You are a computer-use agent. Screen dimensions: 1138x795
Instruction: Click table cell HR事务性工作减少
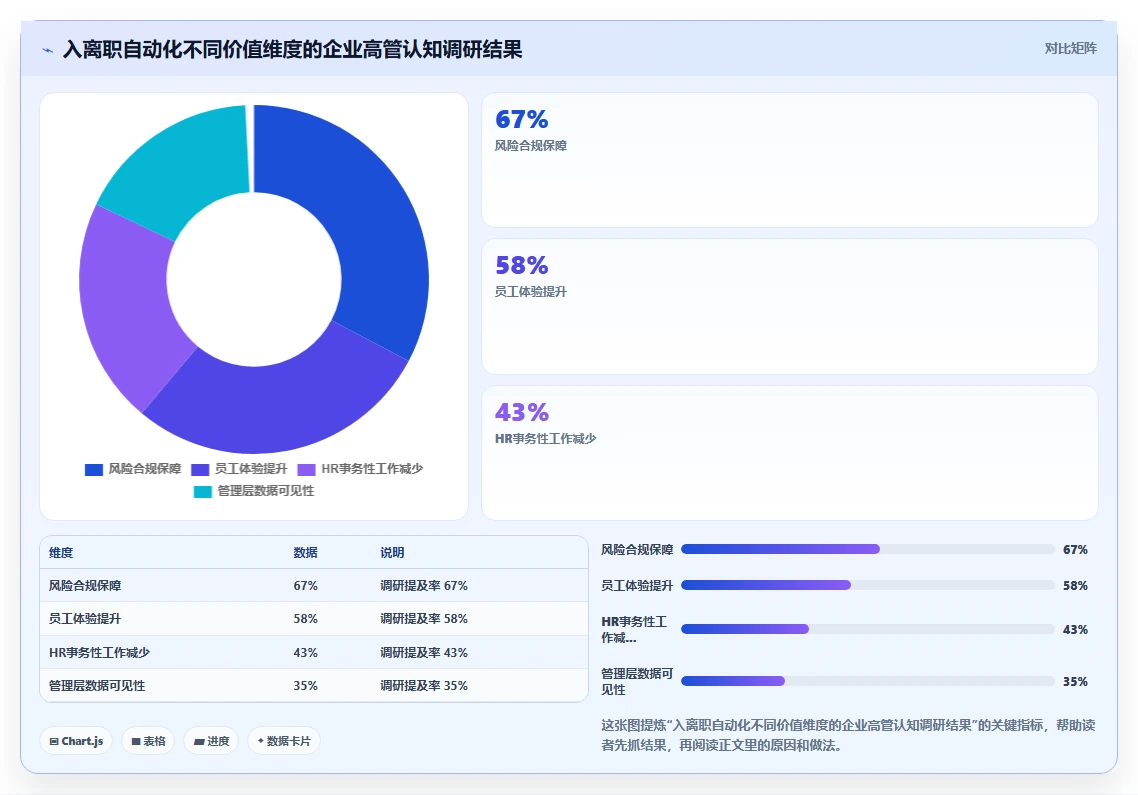(x=99, y=653)
